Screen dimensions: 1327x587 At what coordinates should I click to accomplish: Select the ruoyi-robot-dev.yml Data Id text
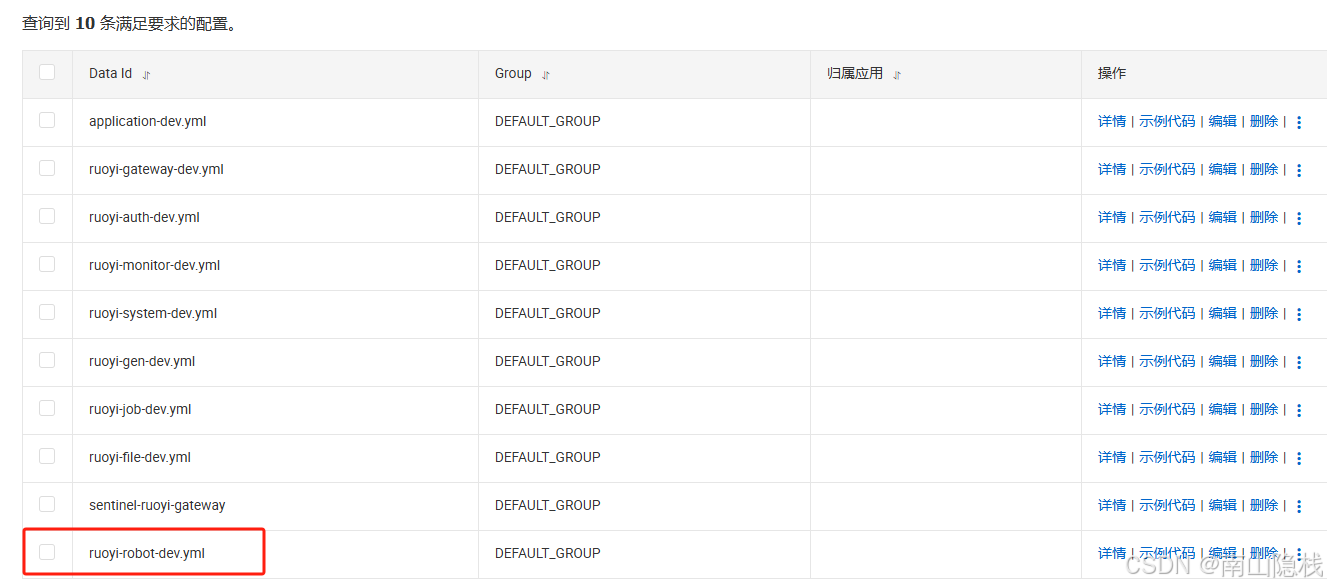pyautogui.click(x=147, y=553)
